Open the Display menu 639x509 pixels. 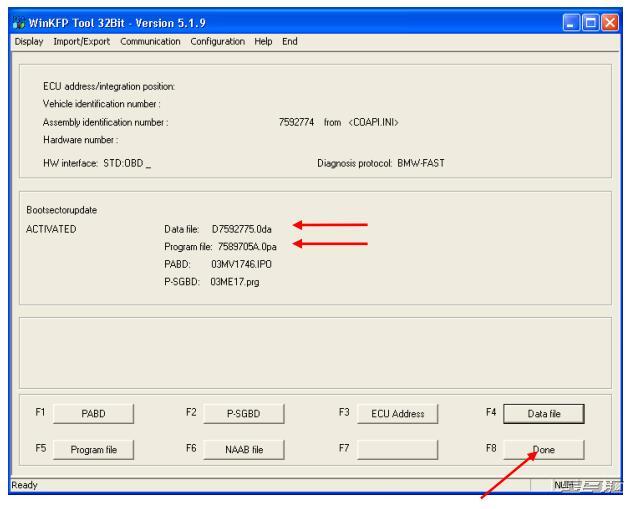click(x=29, y=42)
